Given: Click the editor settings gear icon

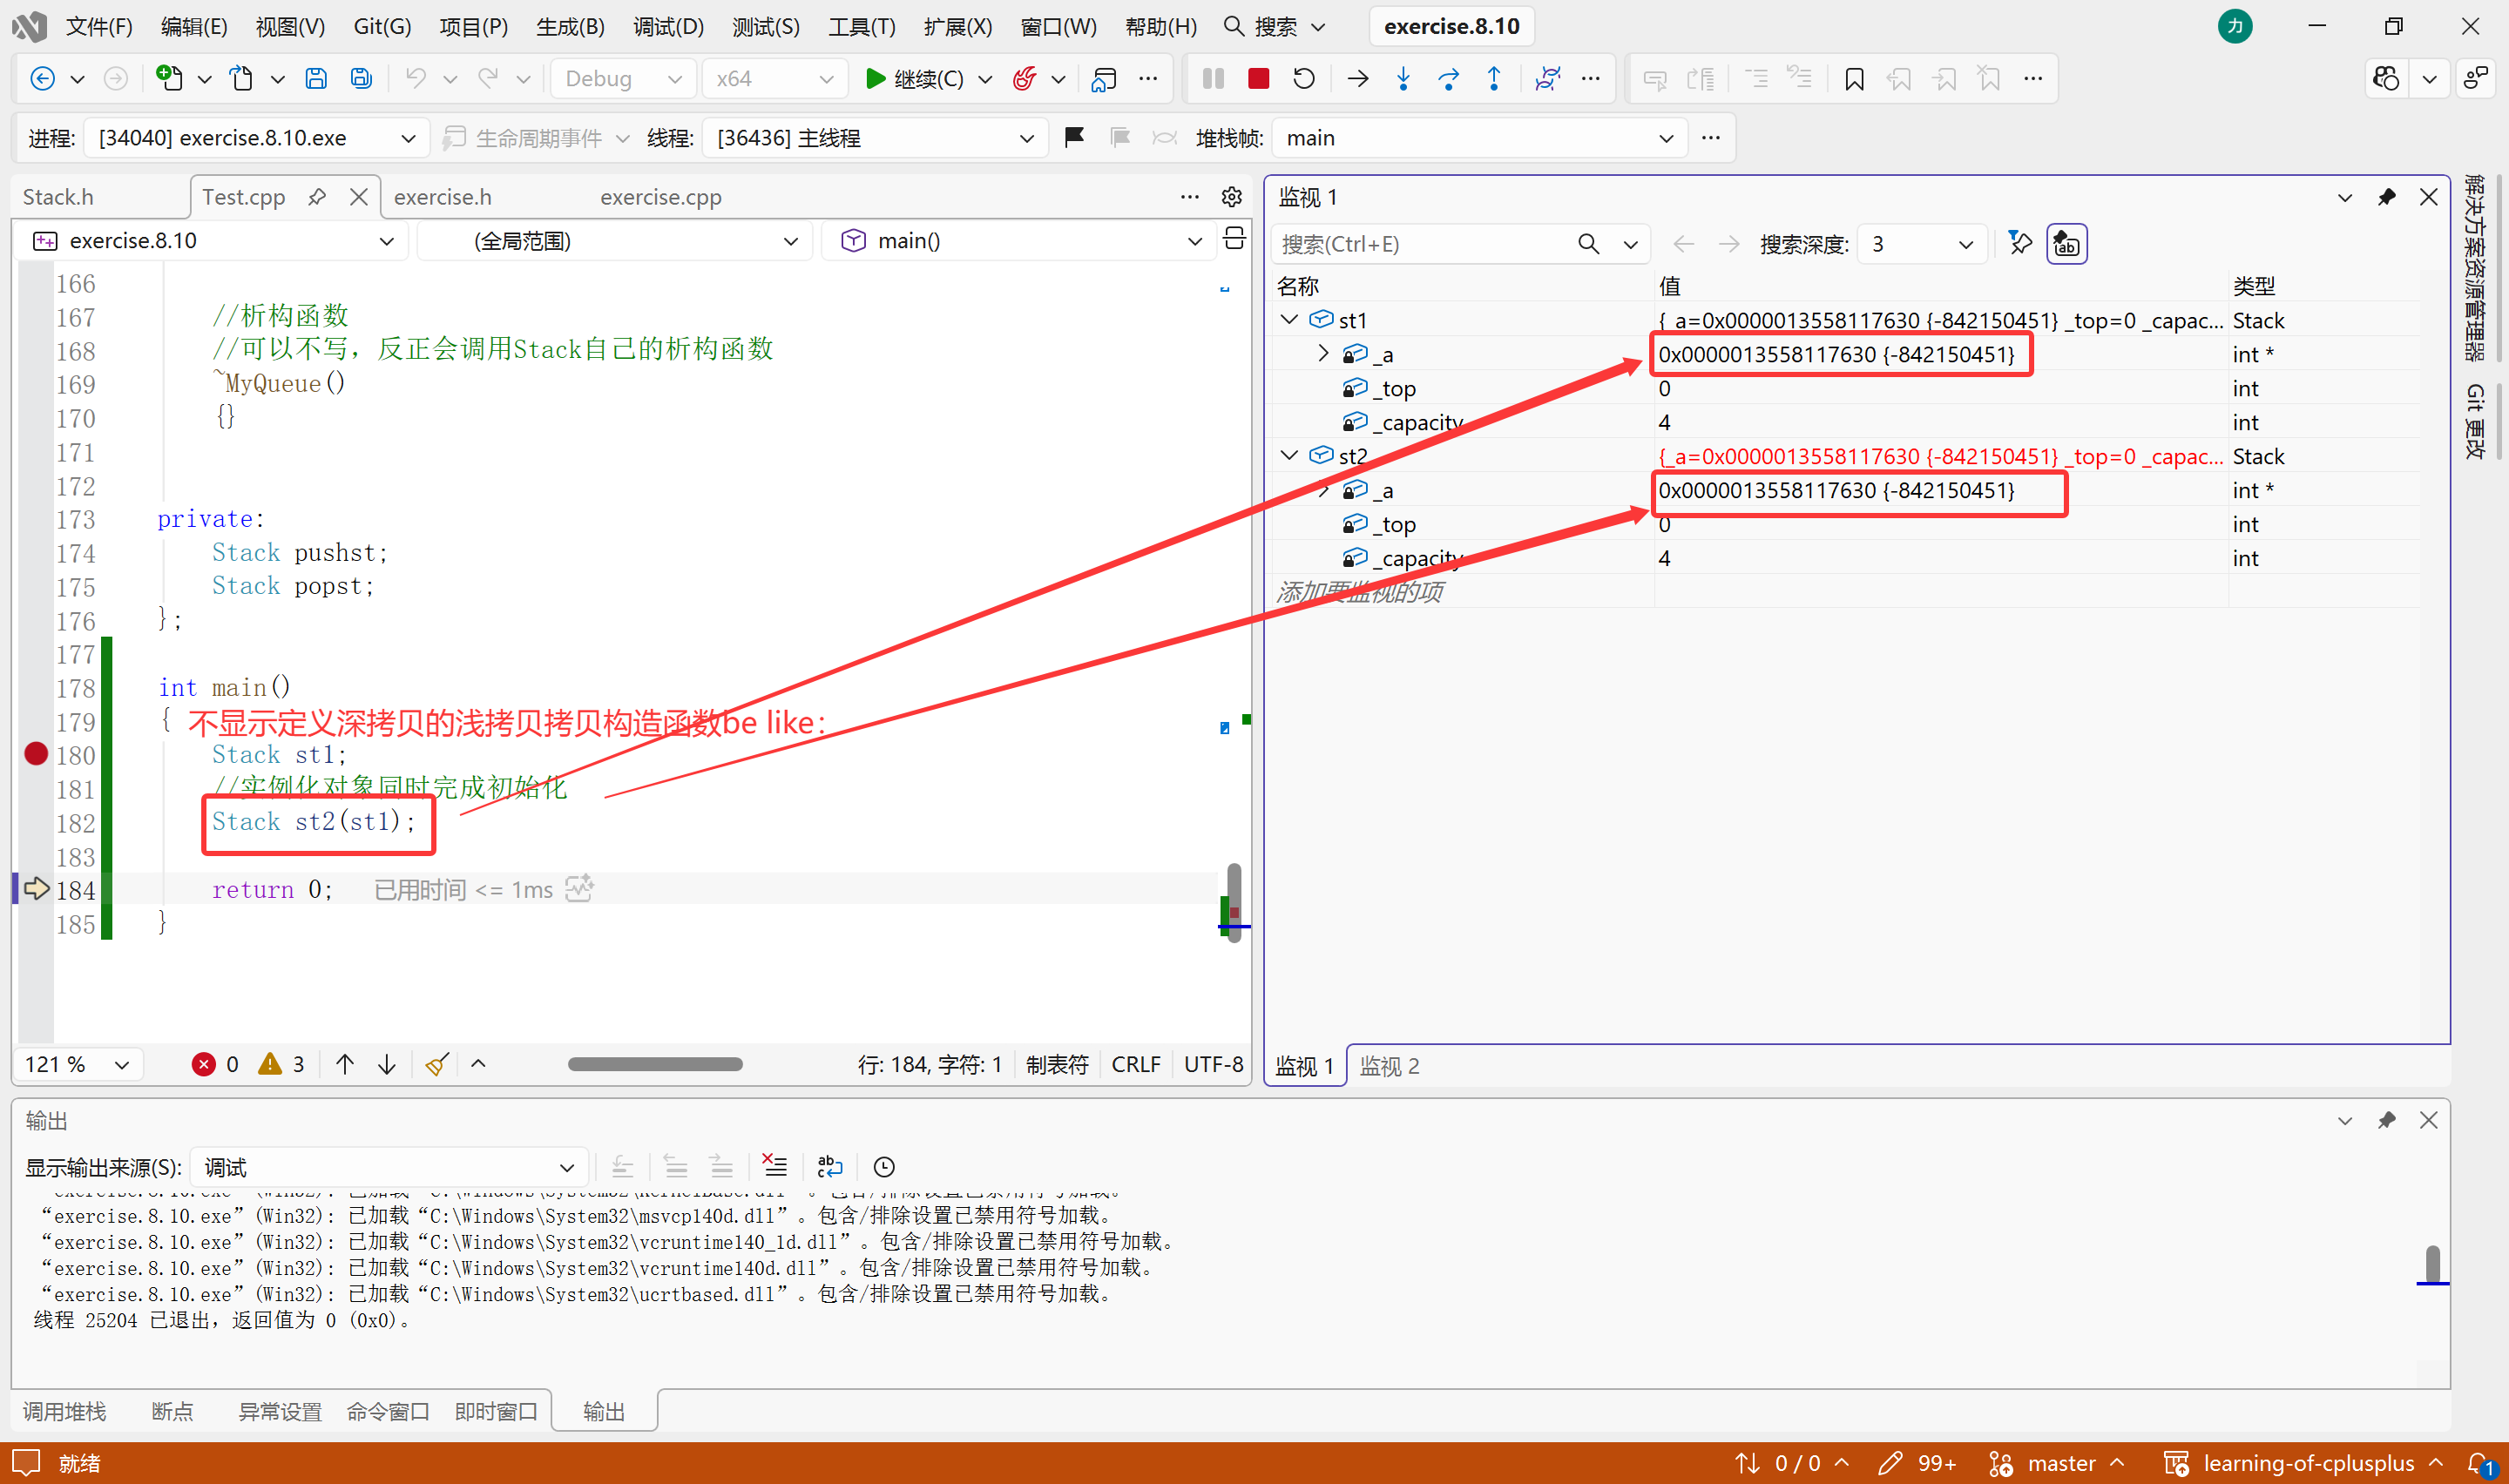Looking at the screenshot, I should [x=1232, y=197].
